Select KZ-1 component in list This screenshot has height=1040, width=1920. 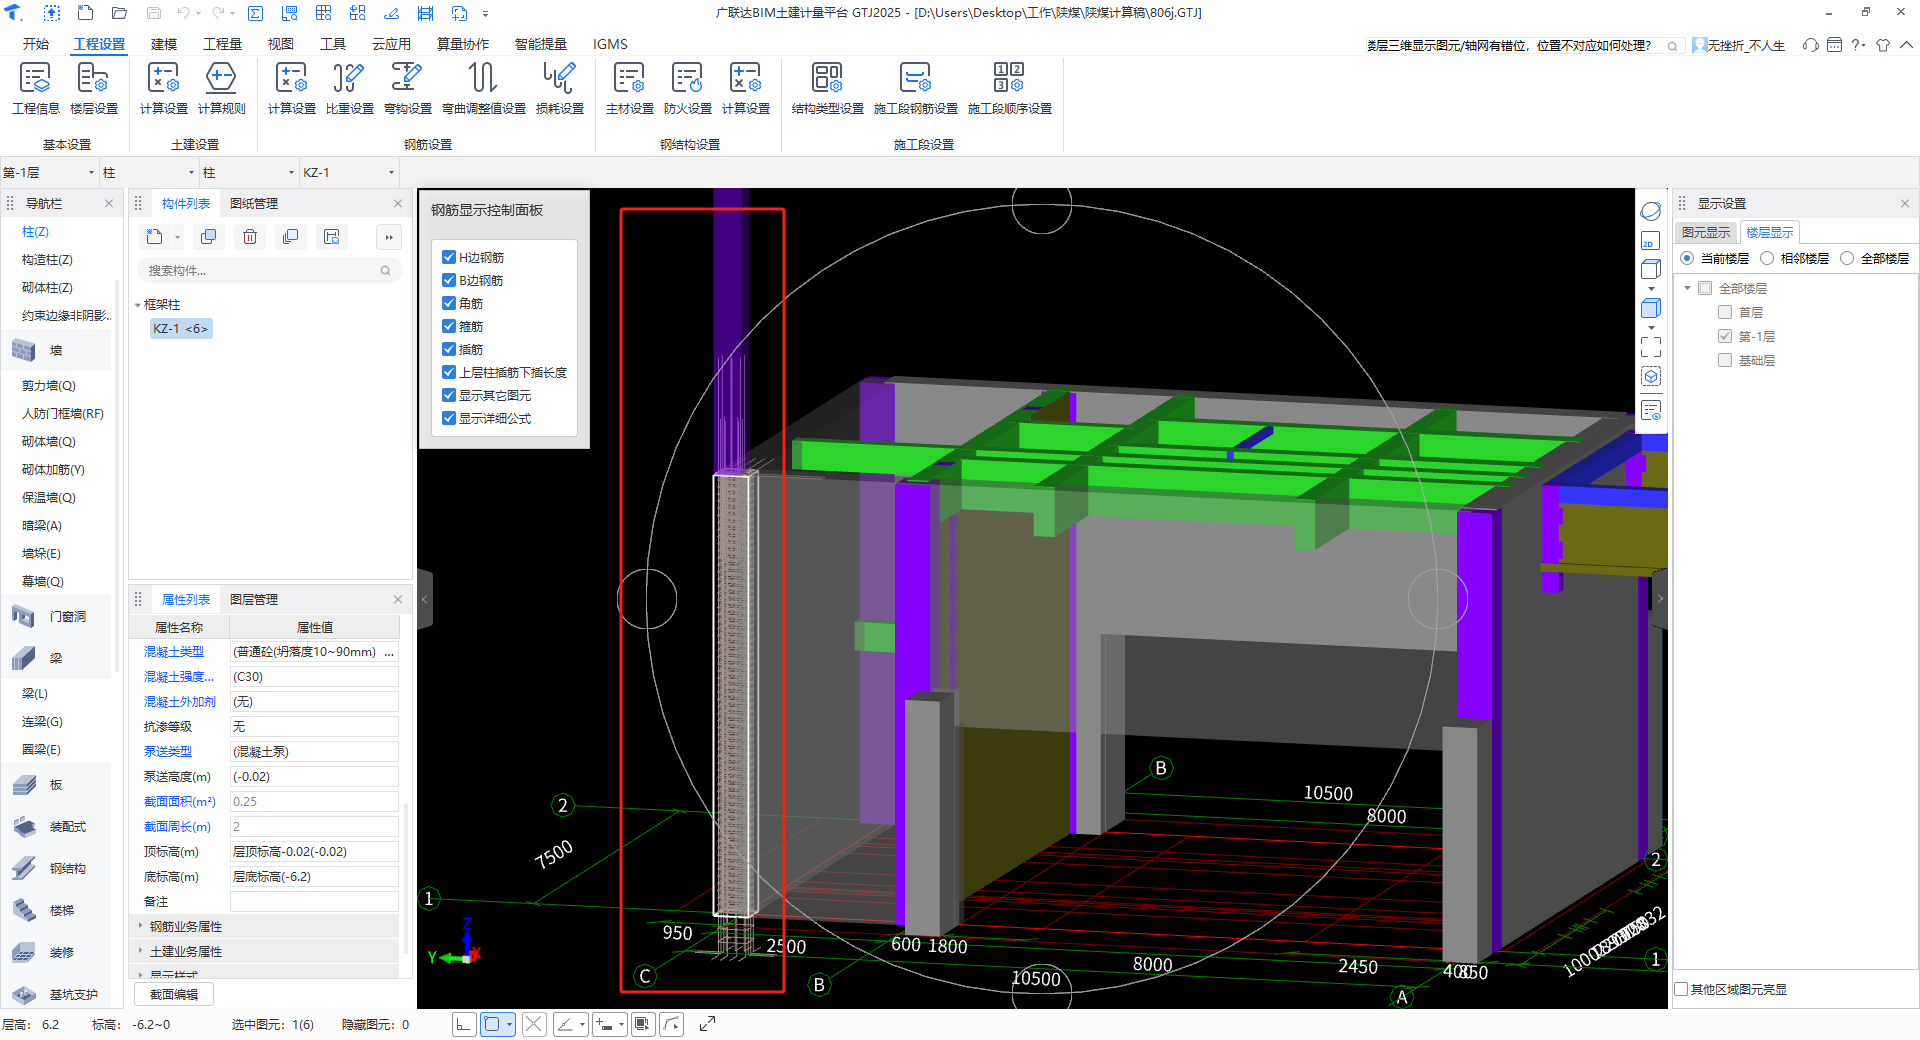181,328
